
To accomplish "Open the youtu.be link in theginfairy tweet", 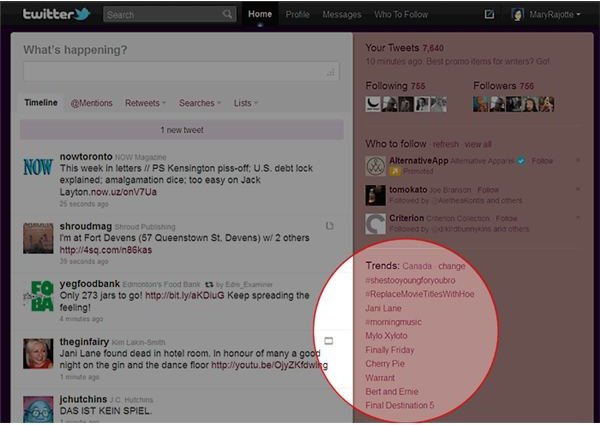I will click(x=269, y=365).
